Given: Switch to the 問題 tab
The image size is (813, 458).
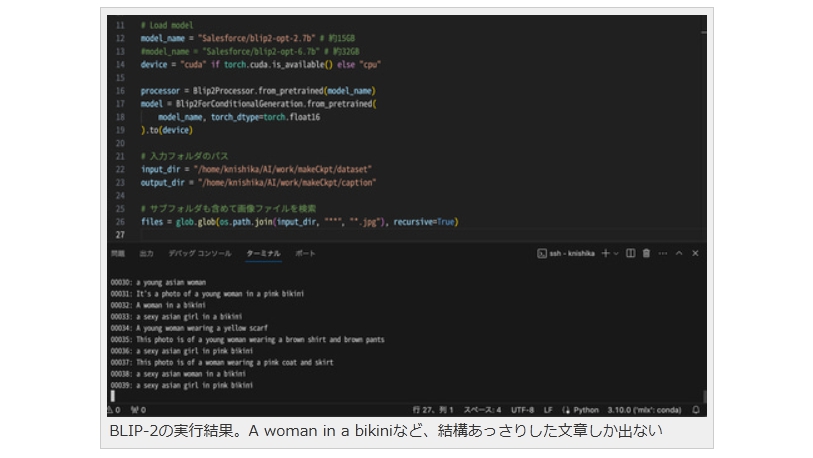Looking at the screenshot, I should click(118, 254).
